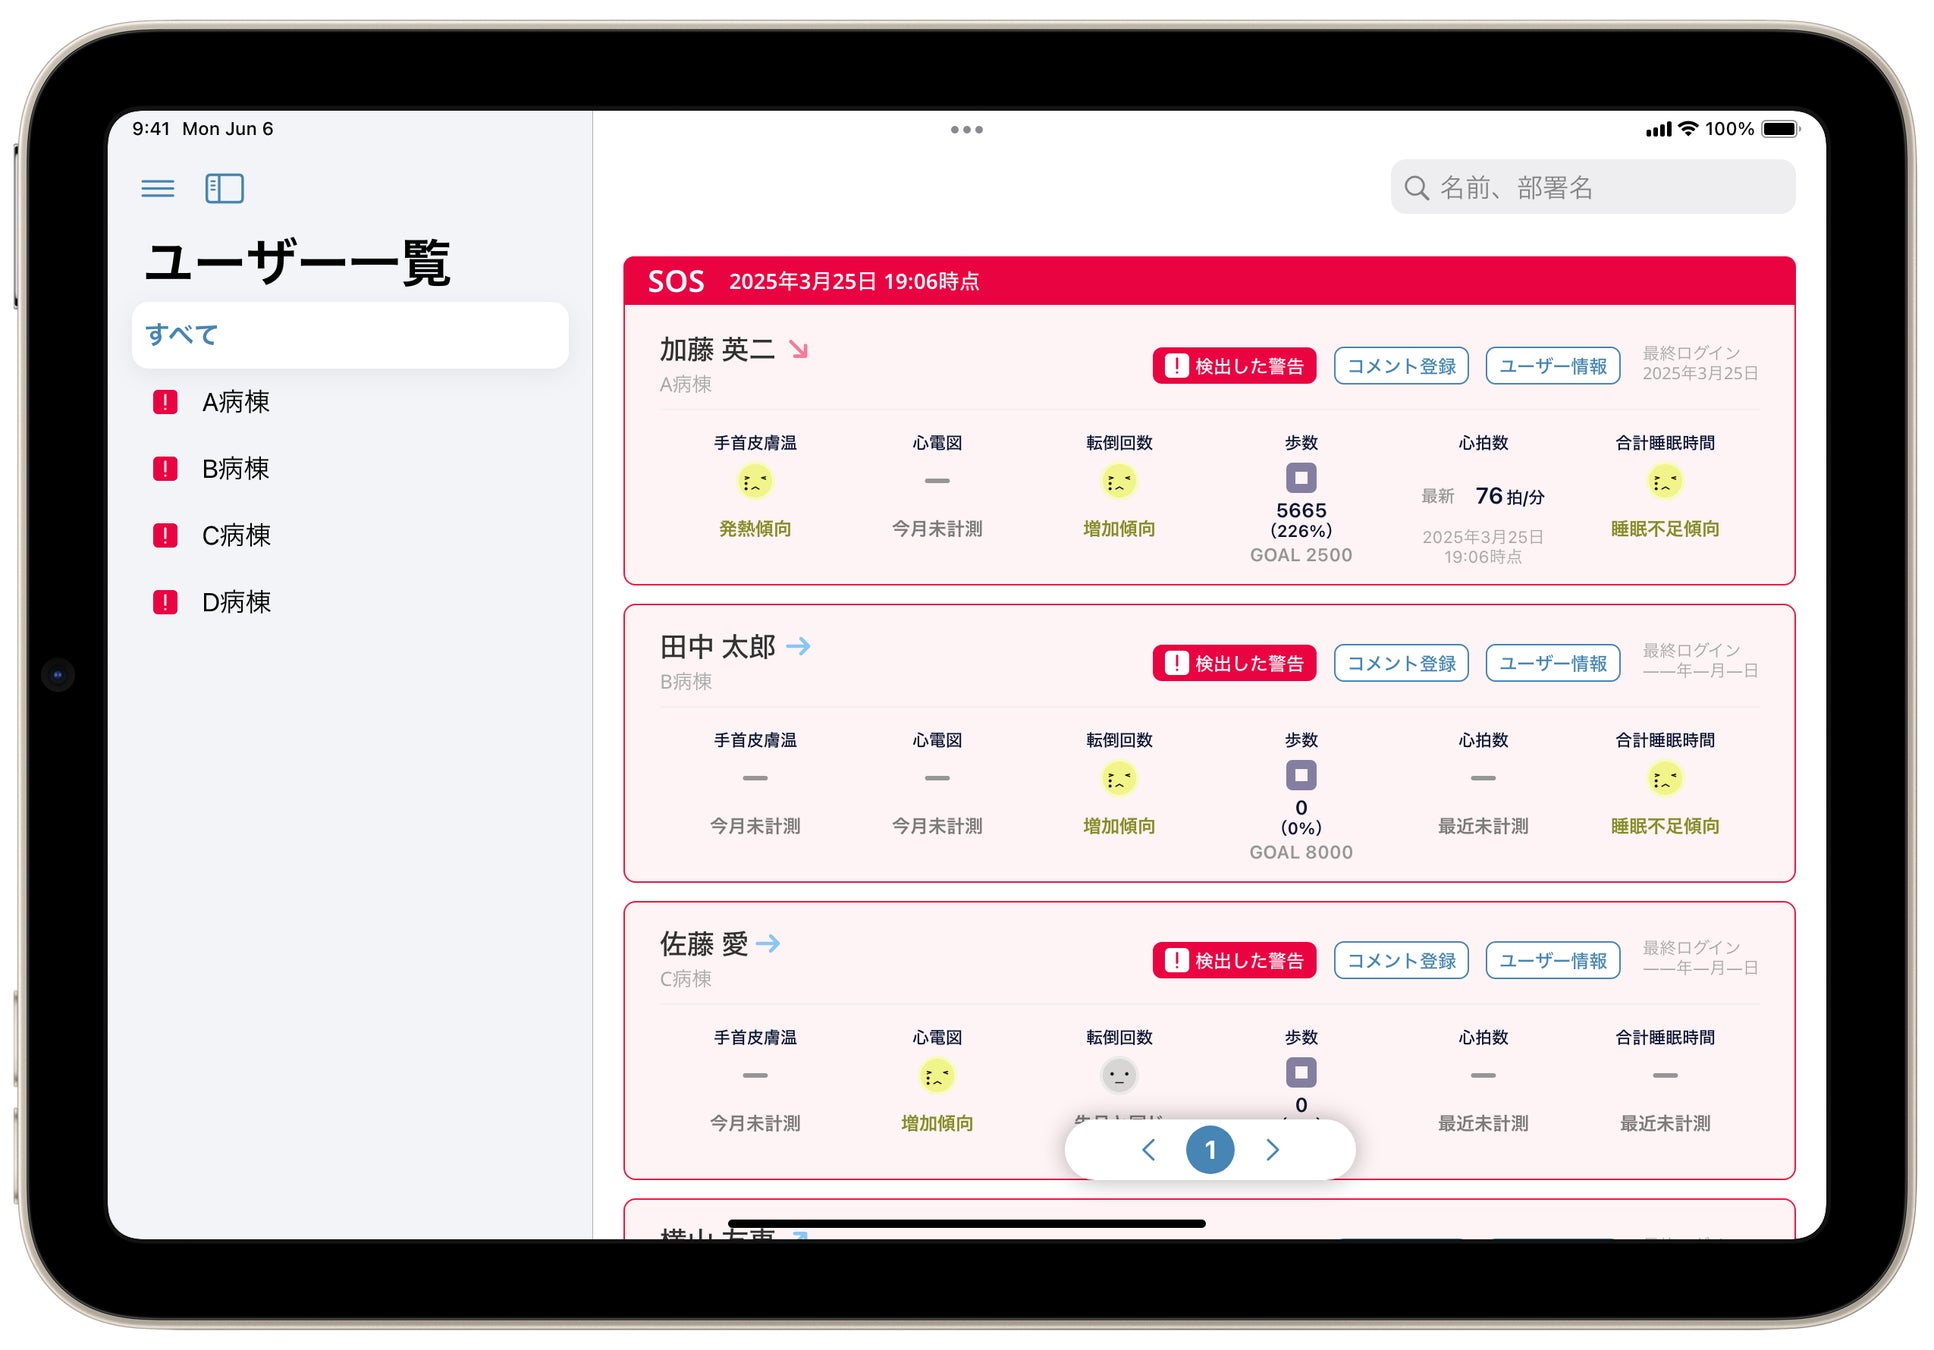Go to next page chevron

coord(1272,1150)
